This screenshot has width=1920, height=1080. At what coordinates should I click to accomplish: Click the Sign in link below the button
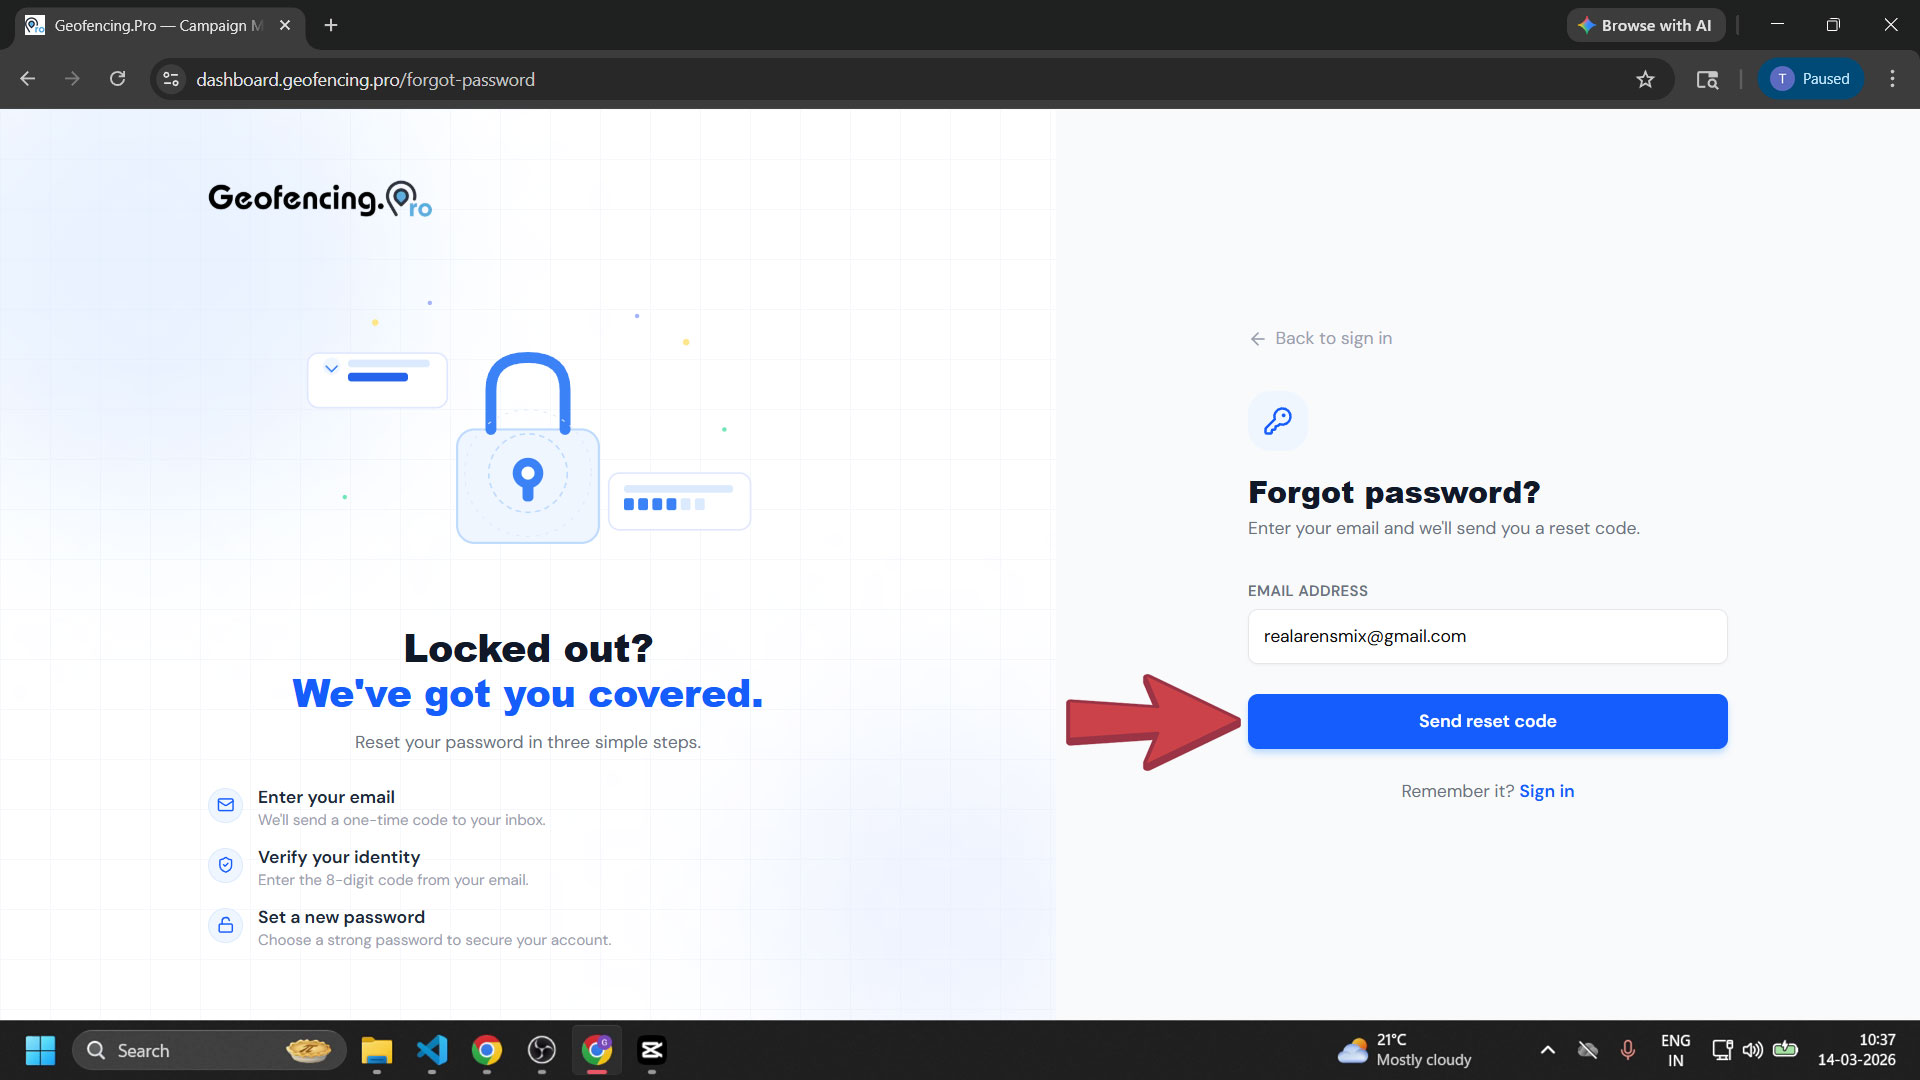coord(1546,790)
